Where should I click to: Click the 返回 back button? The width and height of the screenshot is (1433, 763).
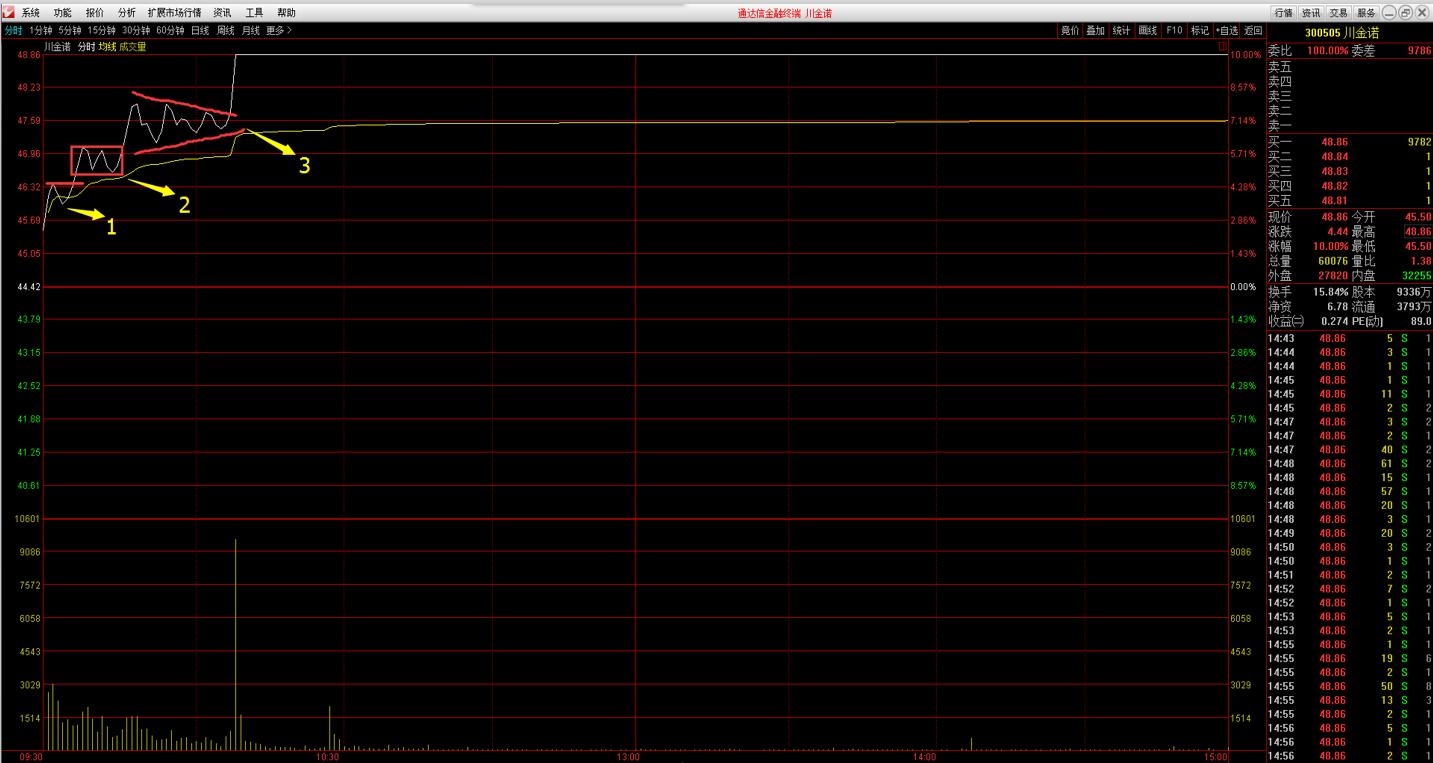pos(1252,31)
